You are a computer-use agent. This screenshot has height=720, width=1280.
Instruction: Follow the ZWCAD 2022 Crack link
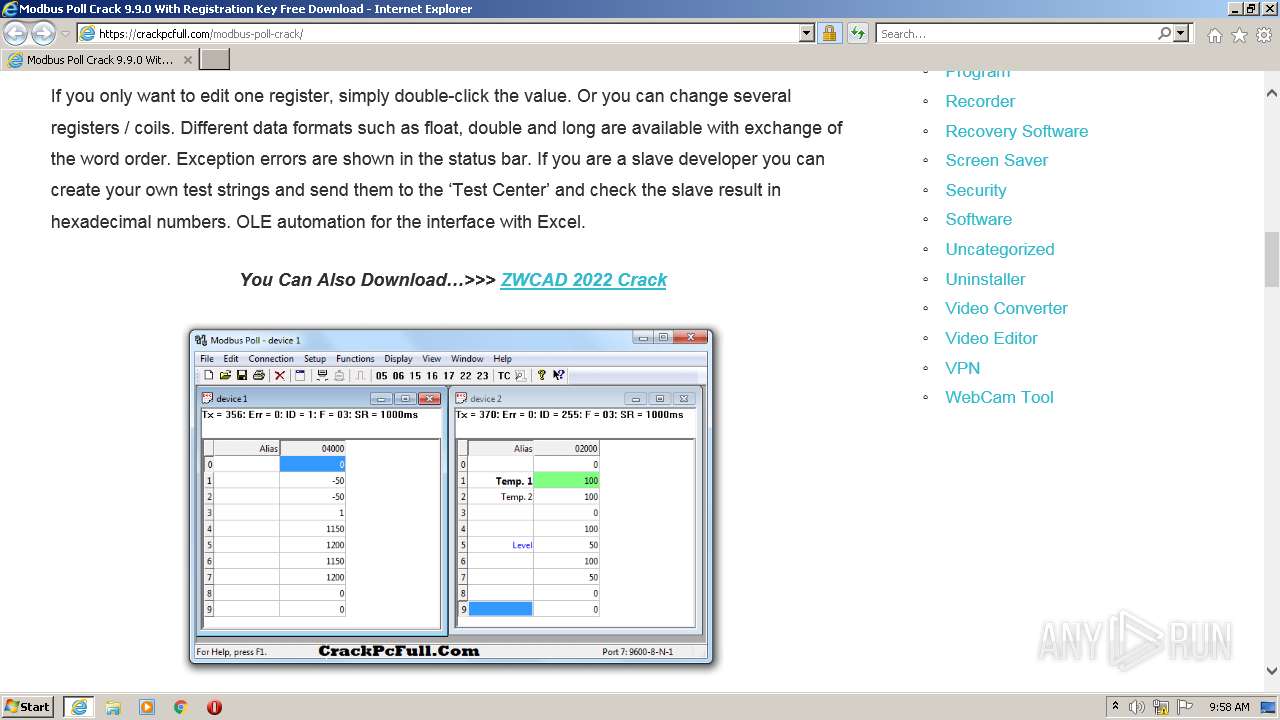point(584,280)
